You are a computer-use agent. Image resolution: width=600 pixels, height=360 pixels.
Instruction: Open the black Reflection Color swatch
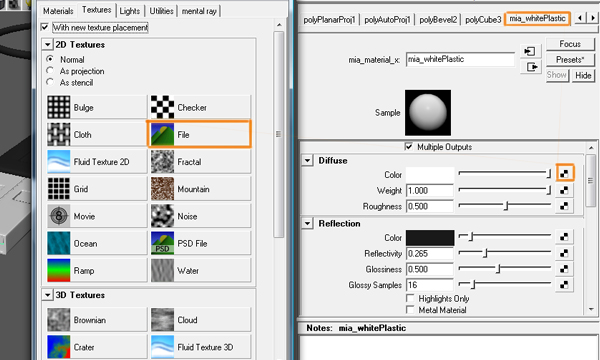tap(430, 238)
